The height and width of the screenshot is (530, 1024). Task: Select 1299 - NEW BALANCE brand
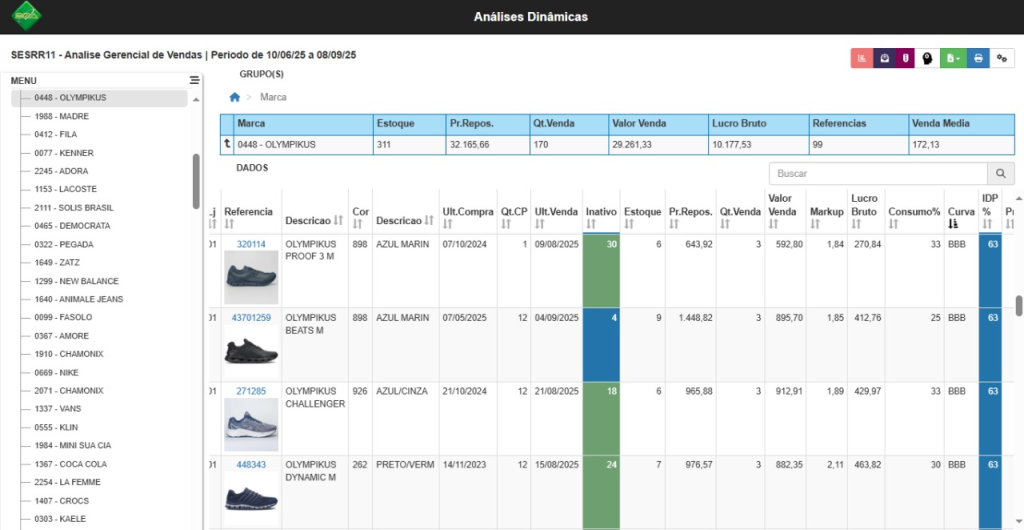coord(76,281)
